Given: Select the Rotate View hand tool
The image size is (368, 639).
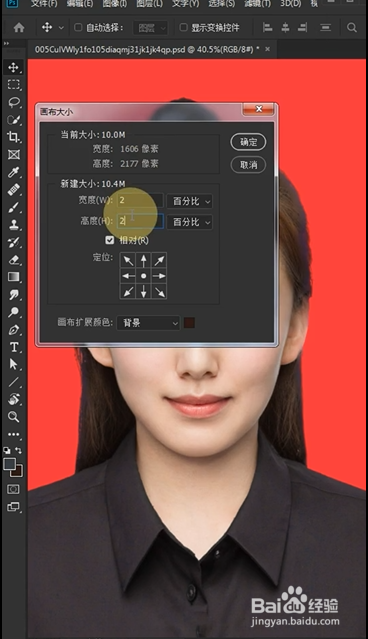Looking at the screenshot, I should [x=13, y=399].
